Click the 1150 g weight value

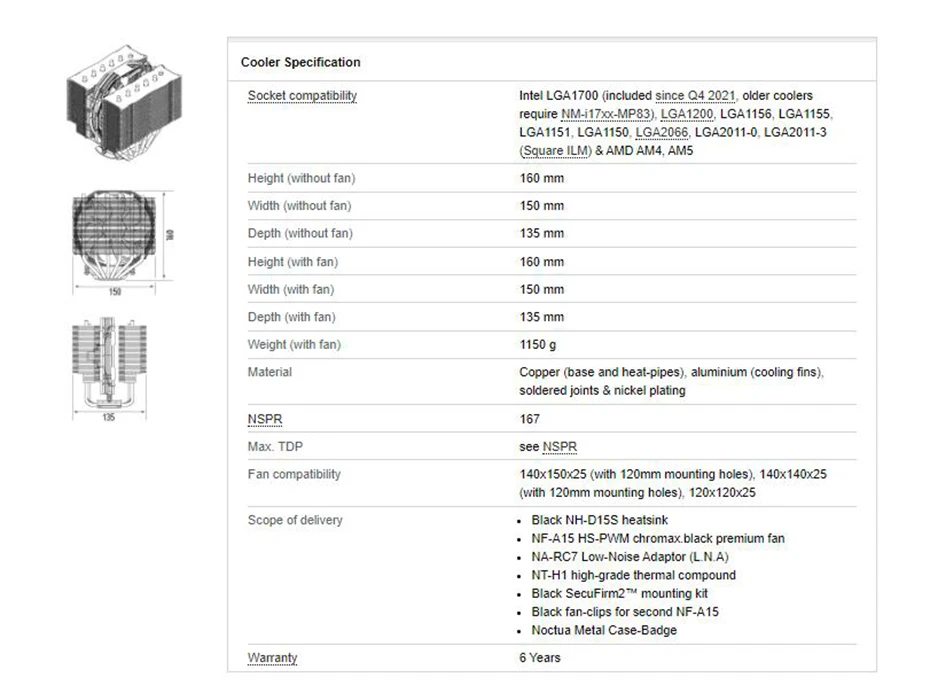537,345
